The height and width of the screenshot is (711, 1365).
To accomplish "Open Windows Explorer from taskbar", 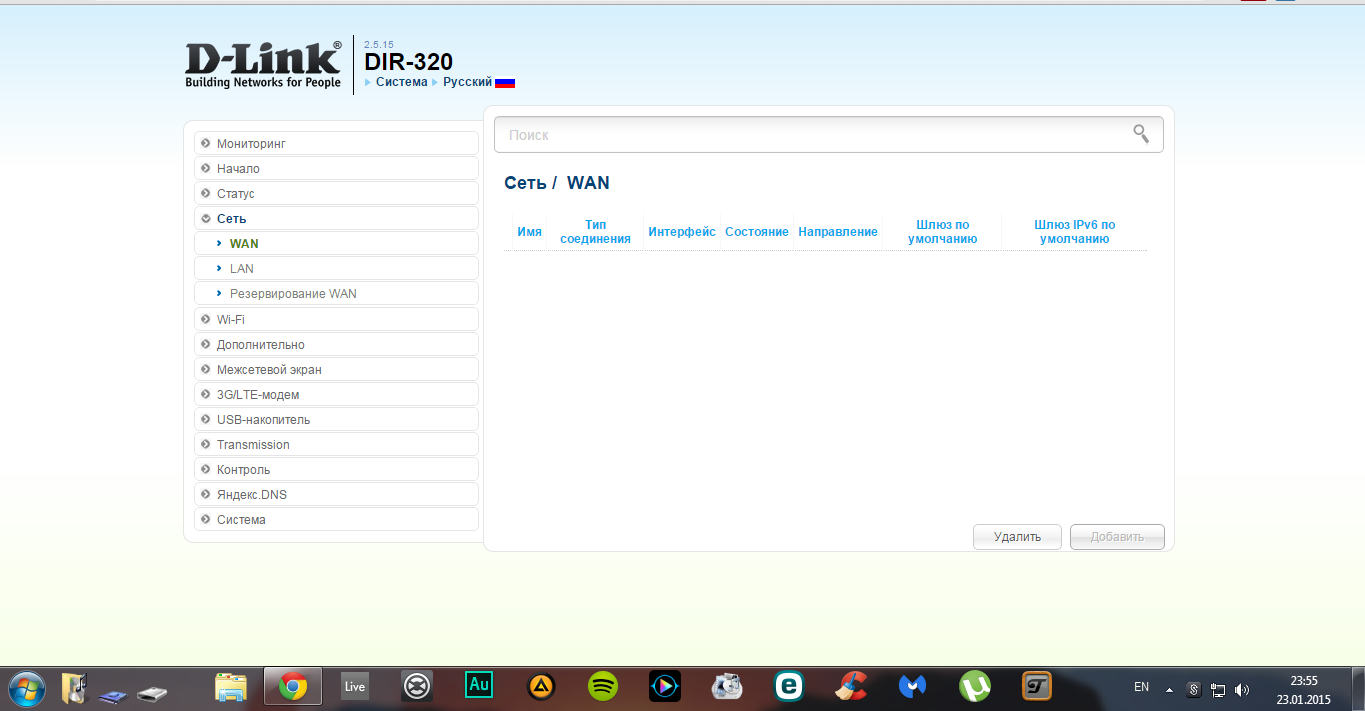I will tap(231, 687).
